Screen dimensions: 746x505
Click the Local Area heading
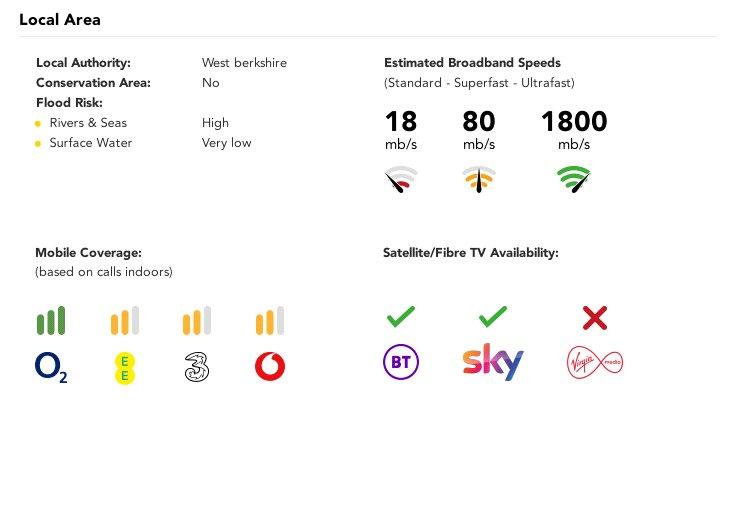(x=60, y=20)
